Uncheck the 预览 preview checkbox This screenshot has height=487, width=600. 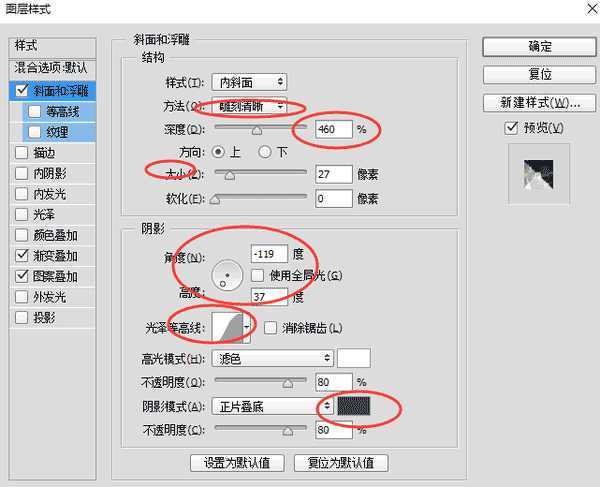[x=513, y=128]
